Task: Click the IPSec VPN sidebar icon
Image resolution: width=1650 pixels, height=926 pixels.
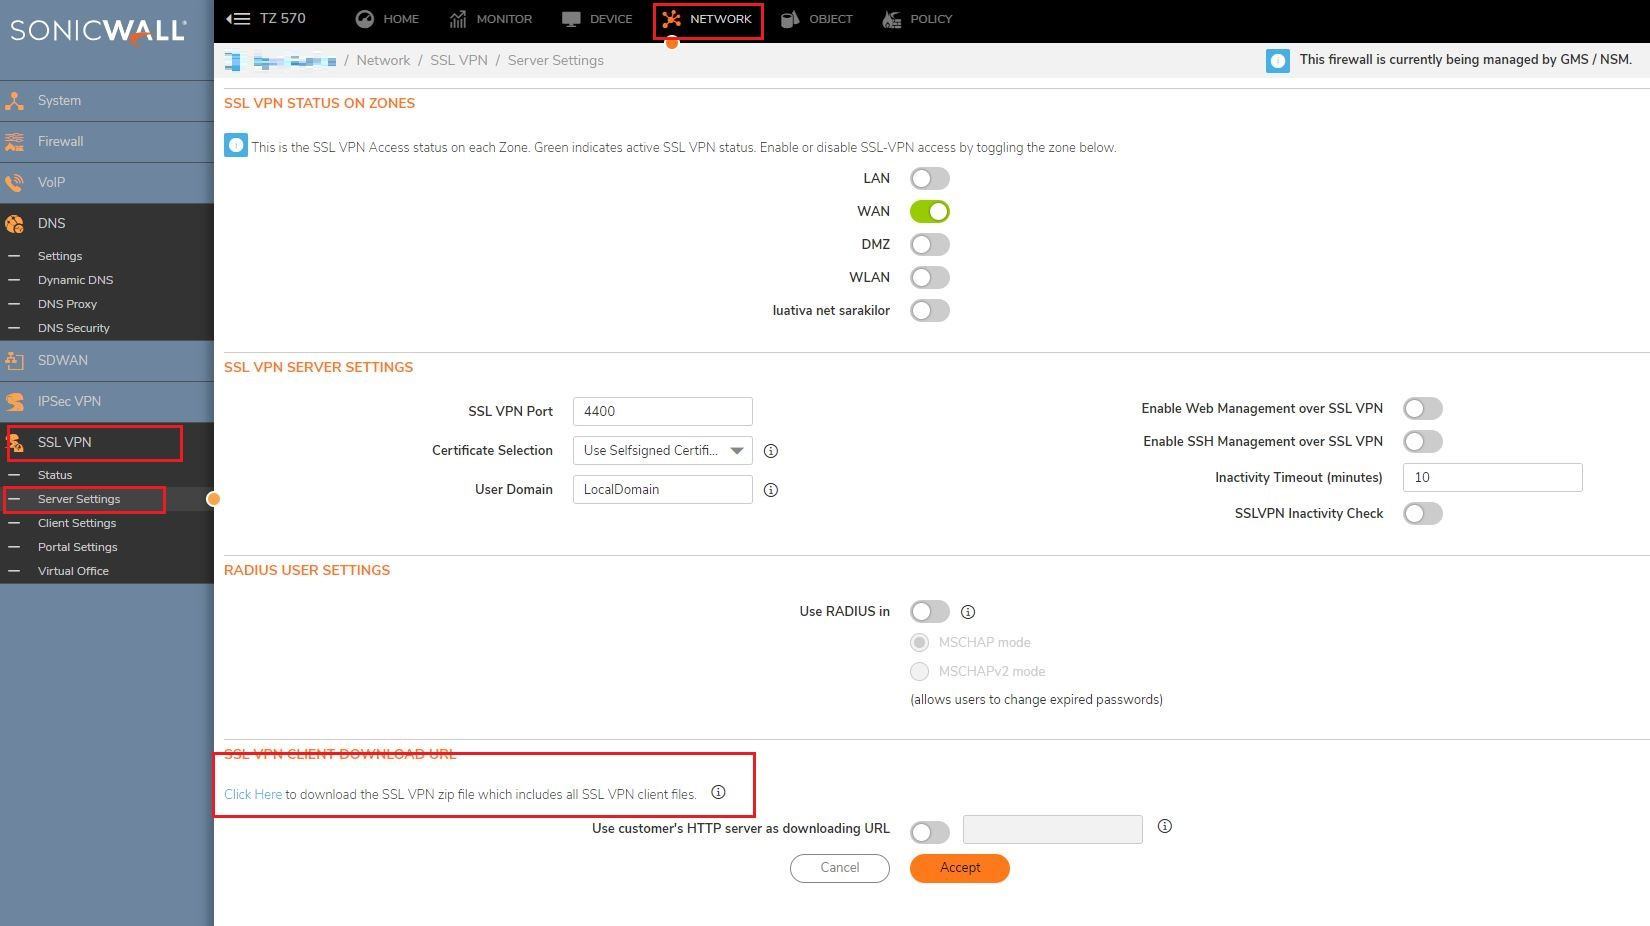Action: point(15,402)
